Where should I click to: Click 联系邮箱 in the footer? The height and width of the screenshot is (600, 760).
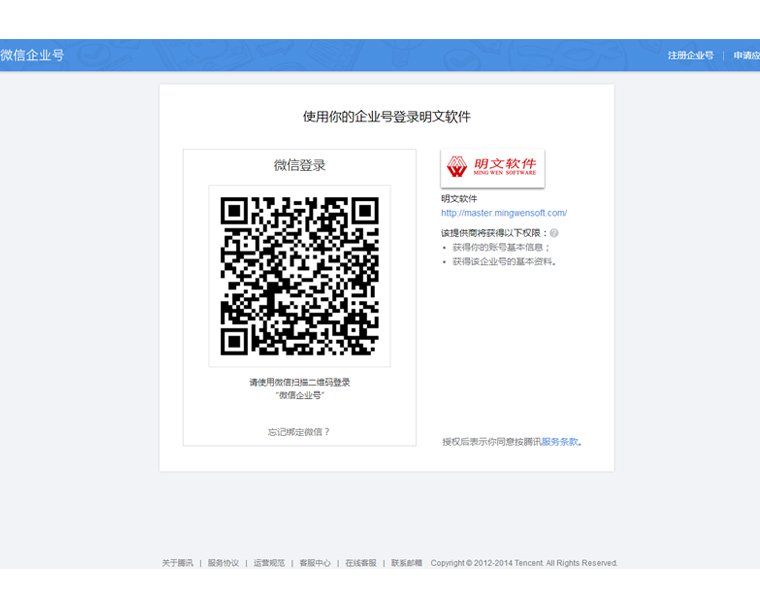(x=406, y=563)
